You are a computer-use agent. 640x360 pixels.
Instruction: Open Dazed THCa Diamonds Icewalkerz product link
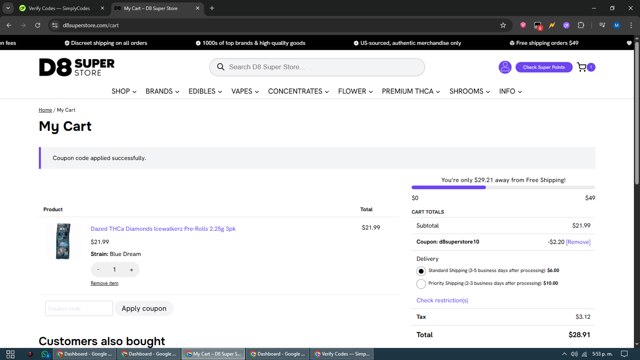tap(163, 229)
